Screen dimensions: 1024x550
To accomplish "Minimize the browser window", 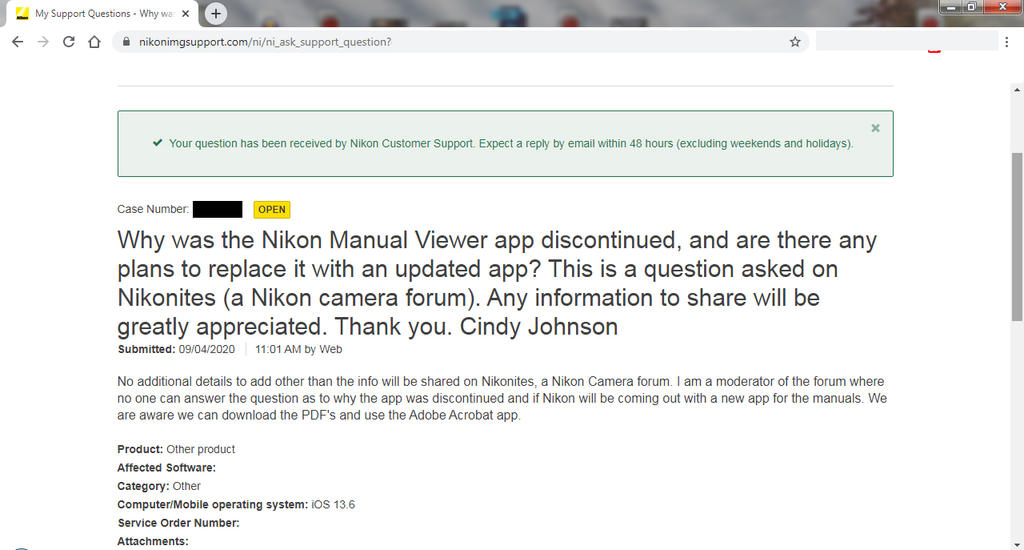I will pos(949,7).
